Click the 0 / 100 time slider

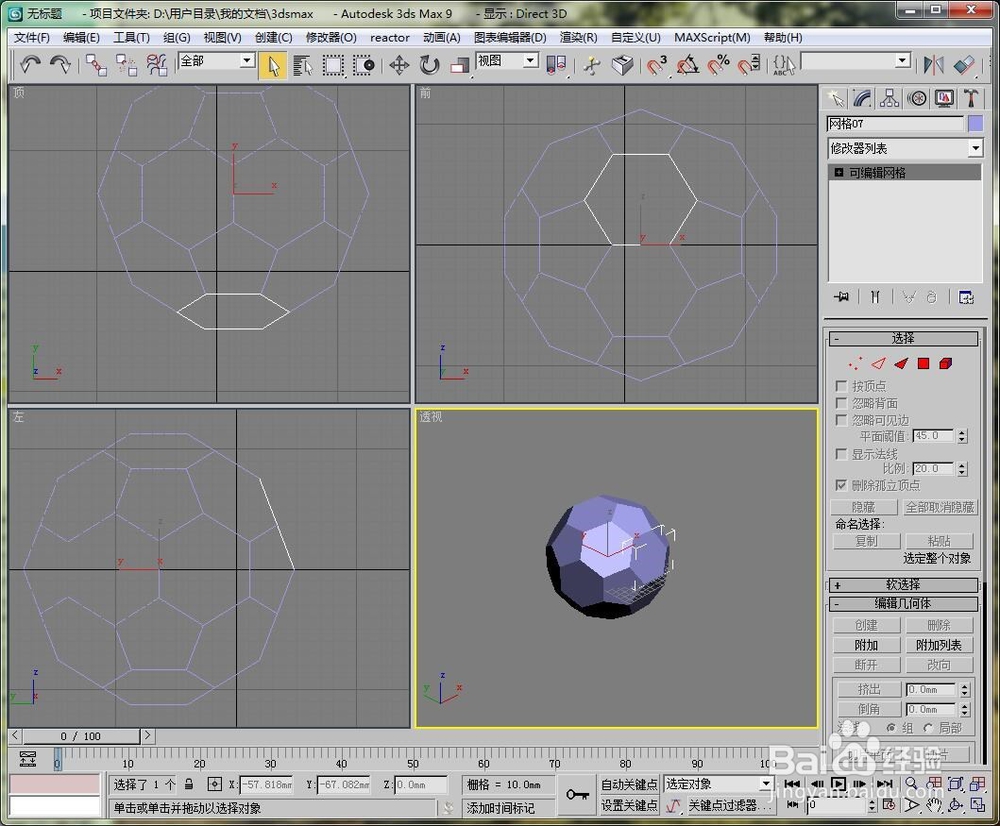(x=81, y=736)
